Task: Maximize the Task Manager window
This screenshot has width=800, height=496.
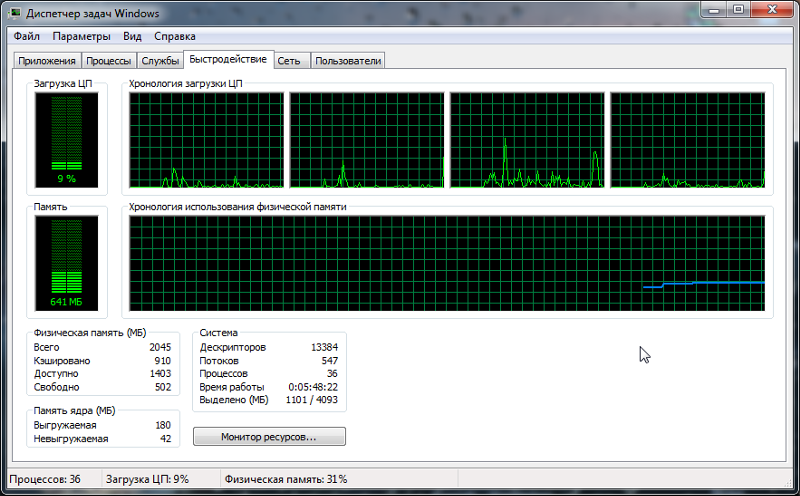Action: coord(738,10)
